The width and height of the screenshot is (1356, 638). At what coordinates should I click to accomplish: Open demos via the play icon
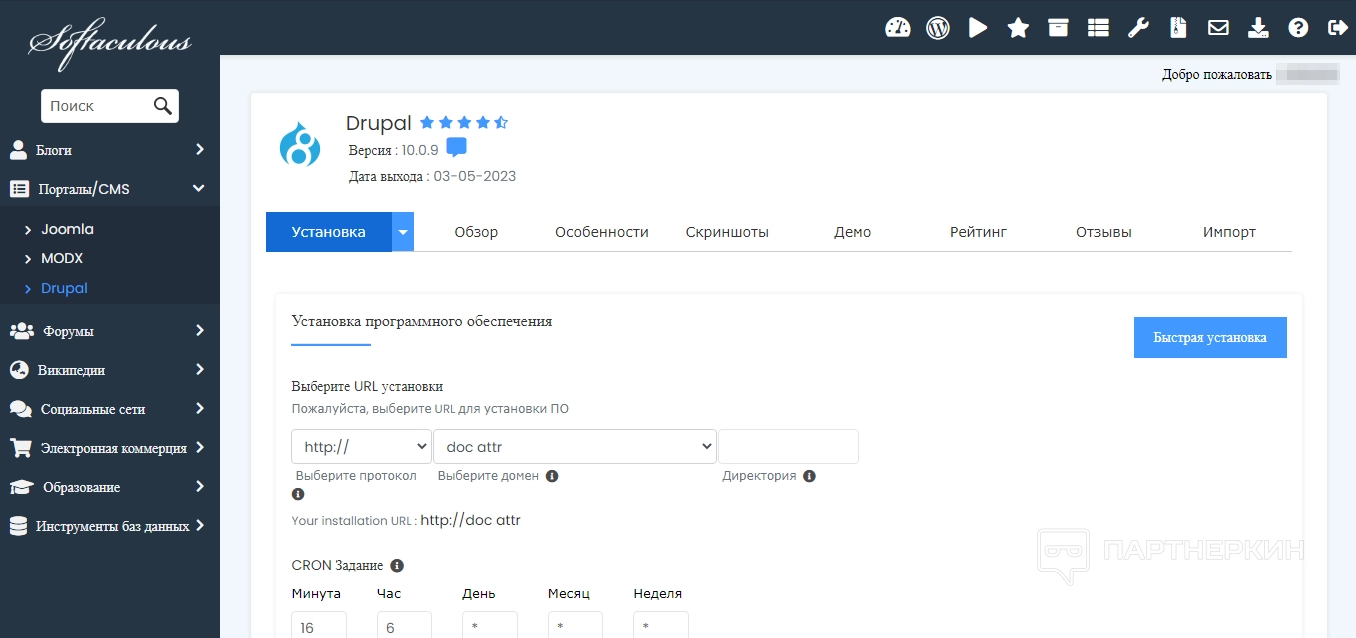(x=978, y=28)
